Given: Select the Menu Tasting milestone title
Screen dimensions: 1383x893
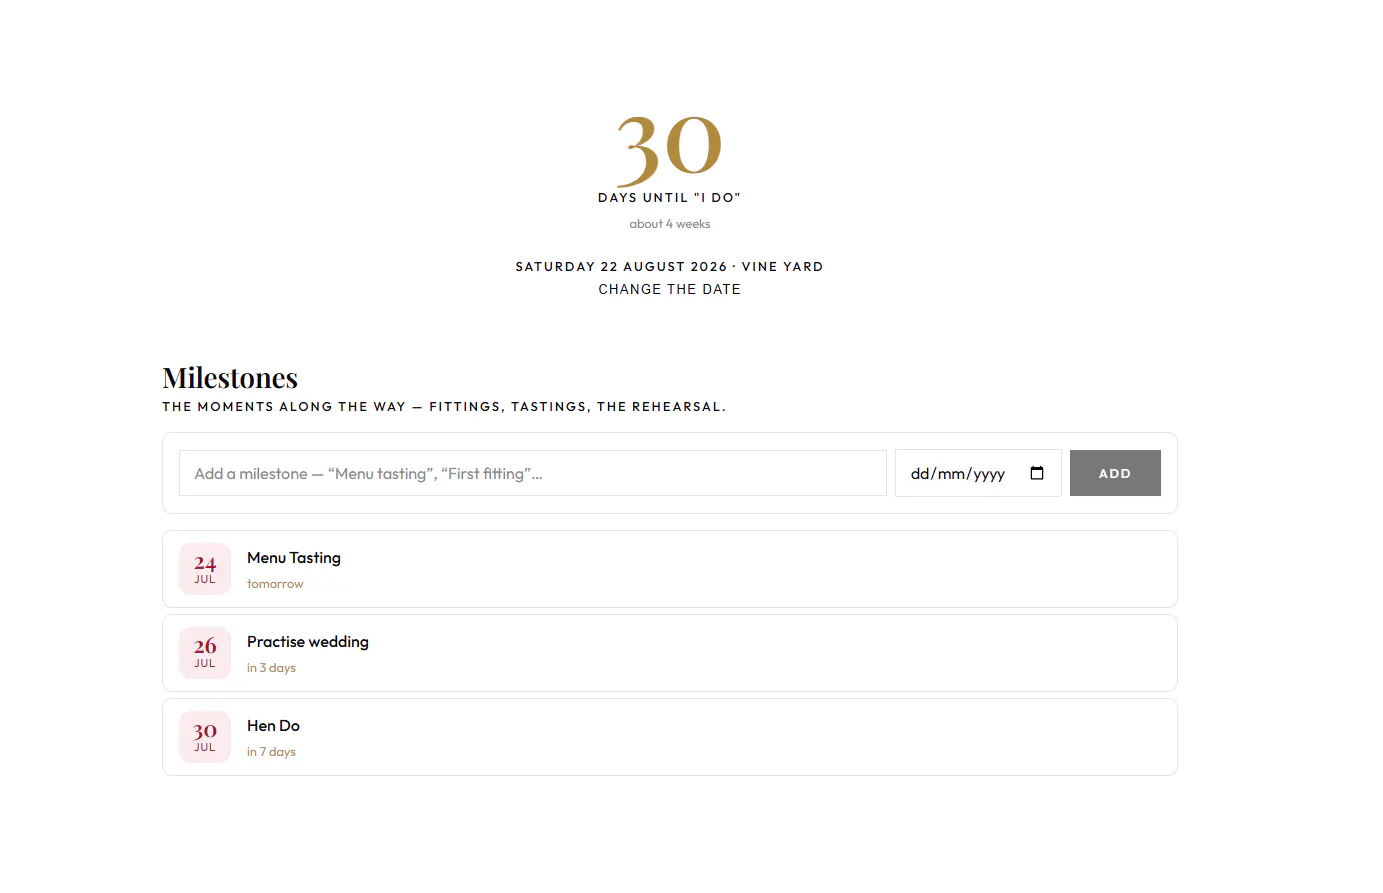Looking at the screenshot, I should 294,558.
